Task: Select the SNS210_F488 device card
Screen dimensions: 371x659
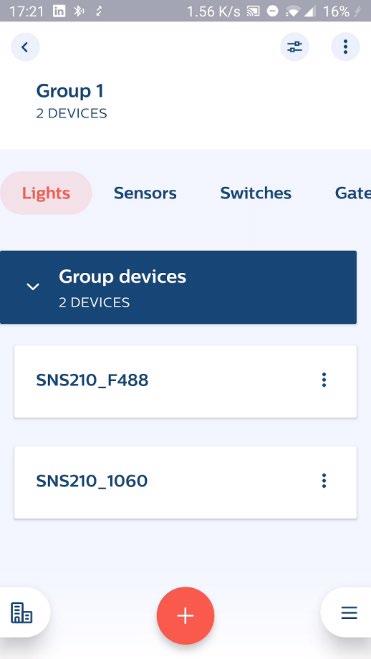Action: click(x=185, y=381)
